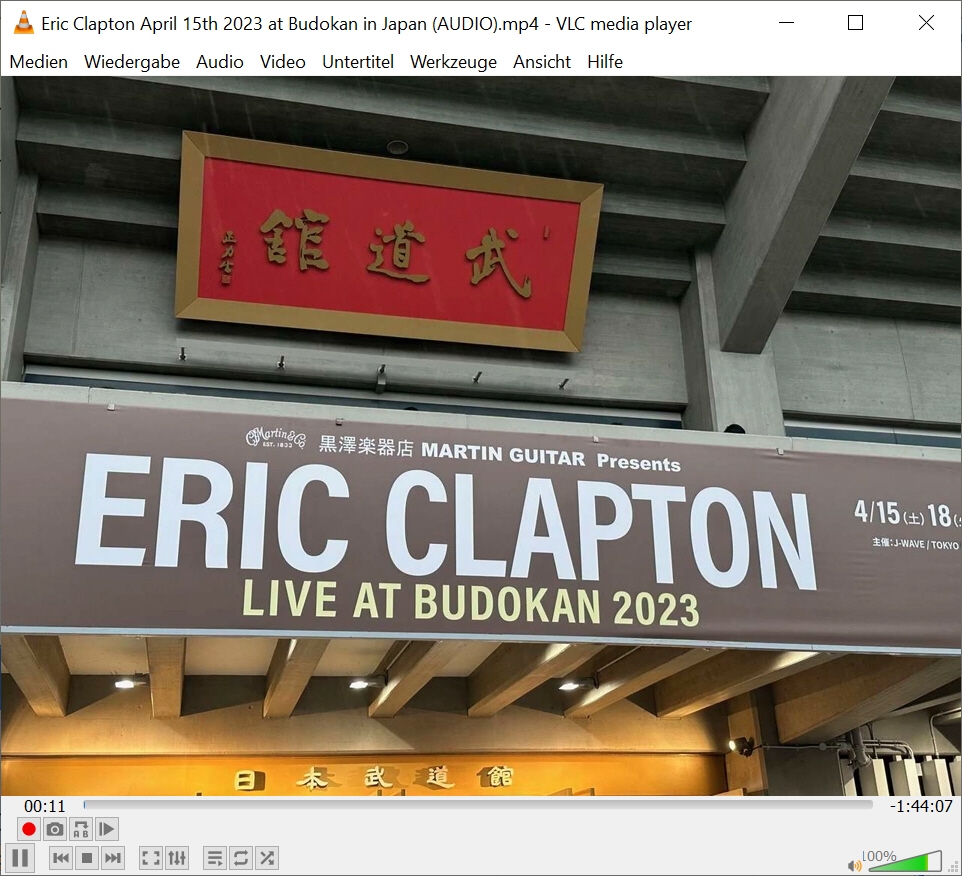Skip to the next media item
The width and height of the screenshot is (962, 876).
point(112,858)
